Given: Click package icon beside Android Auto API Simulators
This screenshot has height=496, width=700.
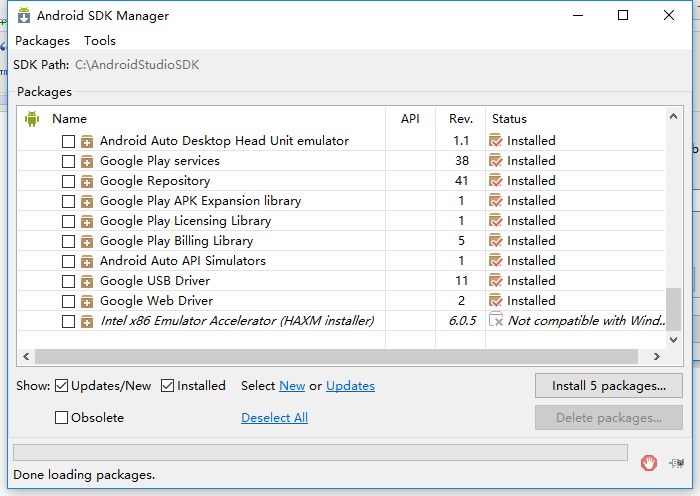Looking at the screenshot, I should [x=87, y=262].
